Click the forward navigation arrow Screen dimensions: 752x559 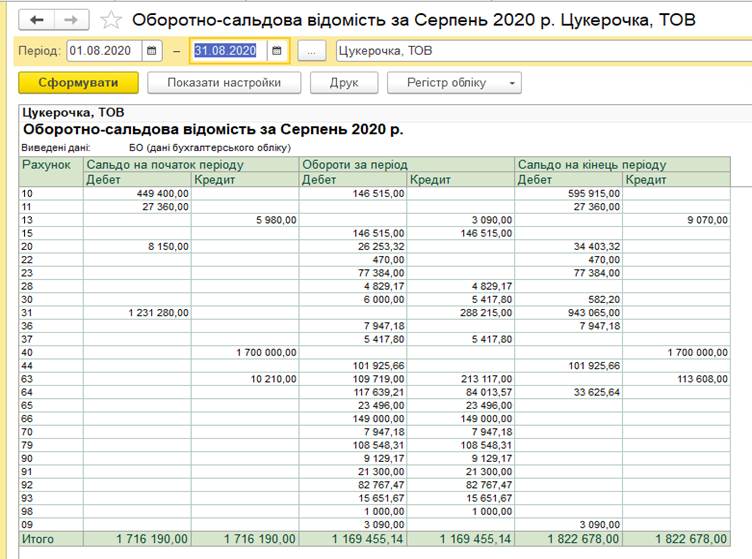click(71, 20)
